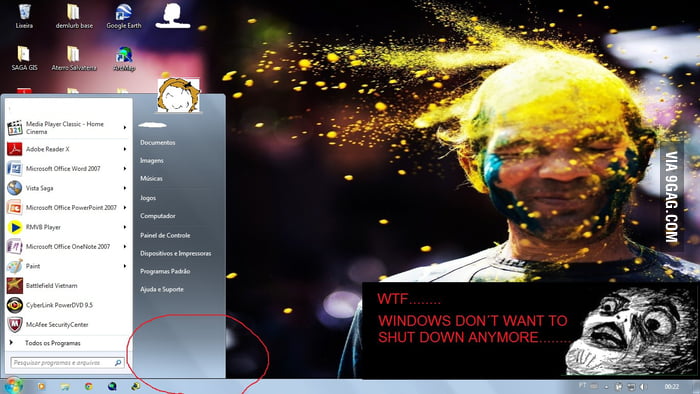700x394 pixels.
Task: Click the volume speaker tray icon
Action: coord(643,386)
